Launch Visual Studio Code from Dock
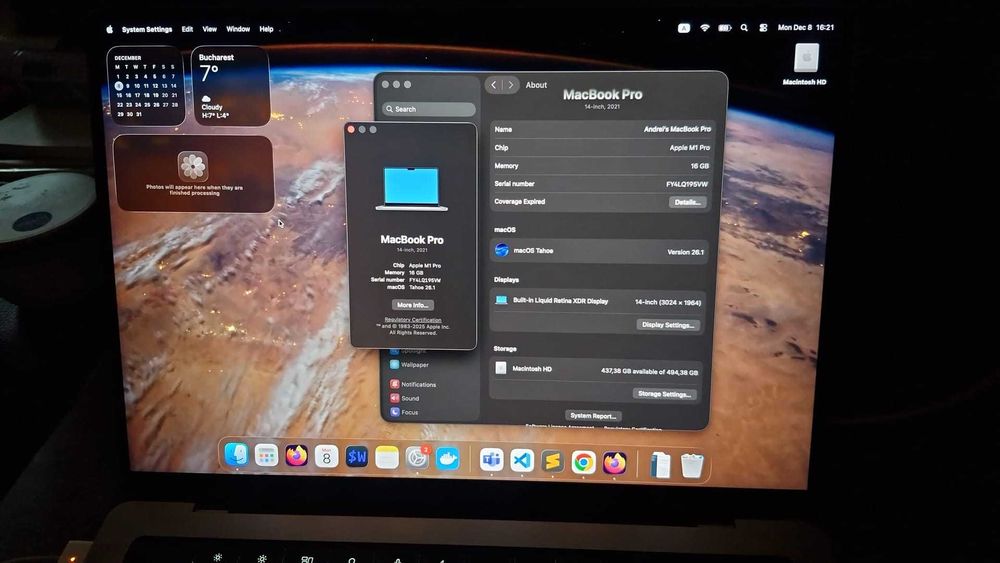Image resolution: width=1000 pixels, height=563 pixels. pos(522,460)
